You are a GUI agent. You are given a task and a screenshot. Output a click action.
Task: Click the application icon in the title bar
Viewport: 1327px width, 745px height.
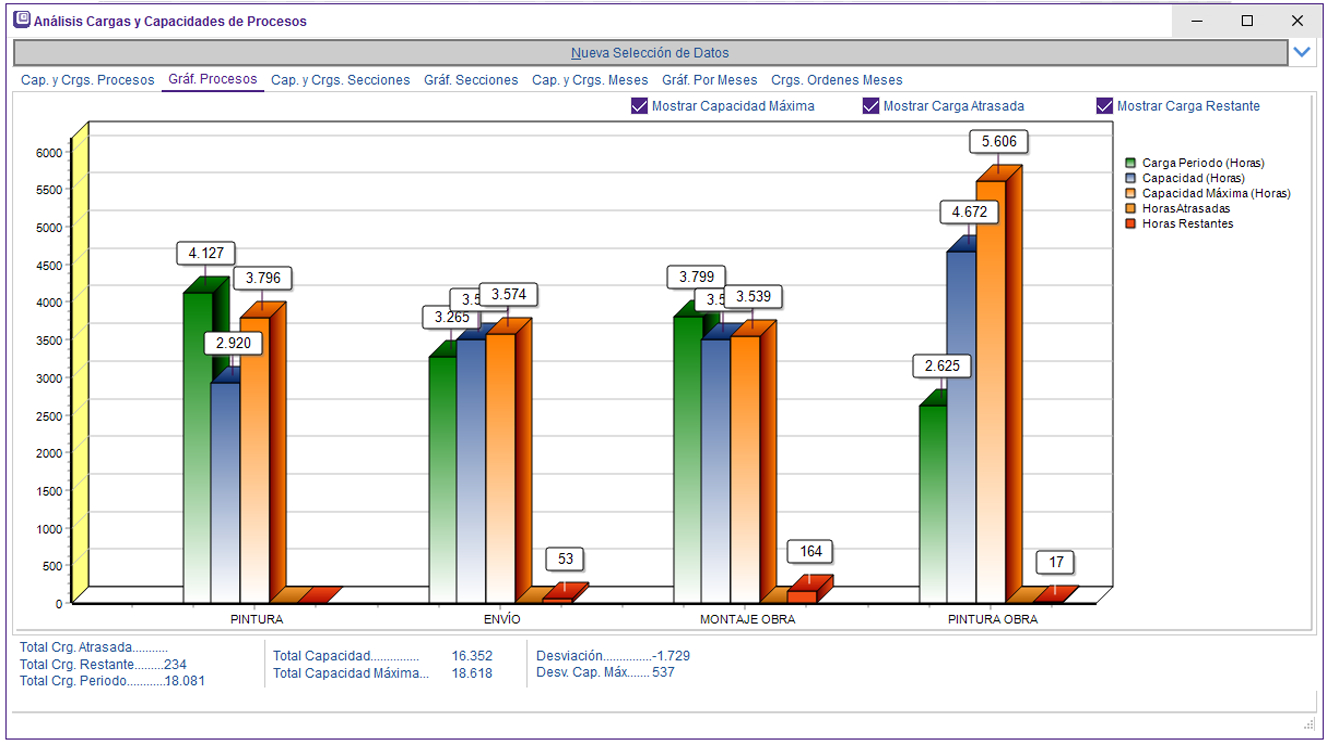pyautogui.click(x=20, y=20)
